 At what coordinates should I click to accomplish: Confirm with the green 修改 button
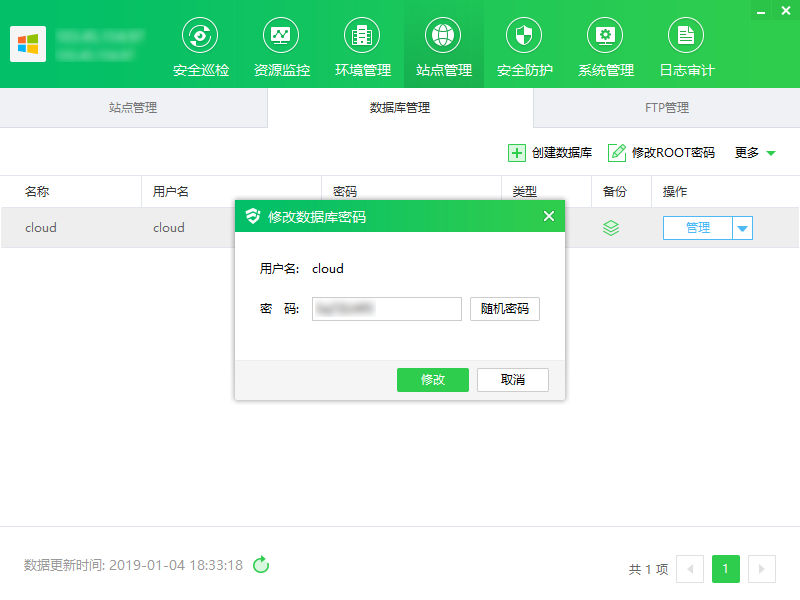(433, 380)
